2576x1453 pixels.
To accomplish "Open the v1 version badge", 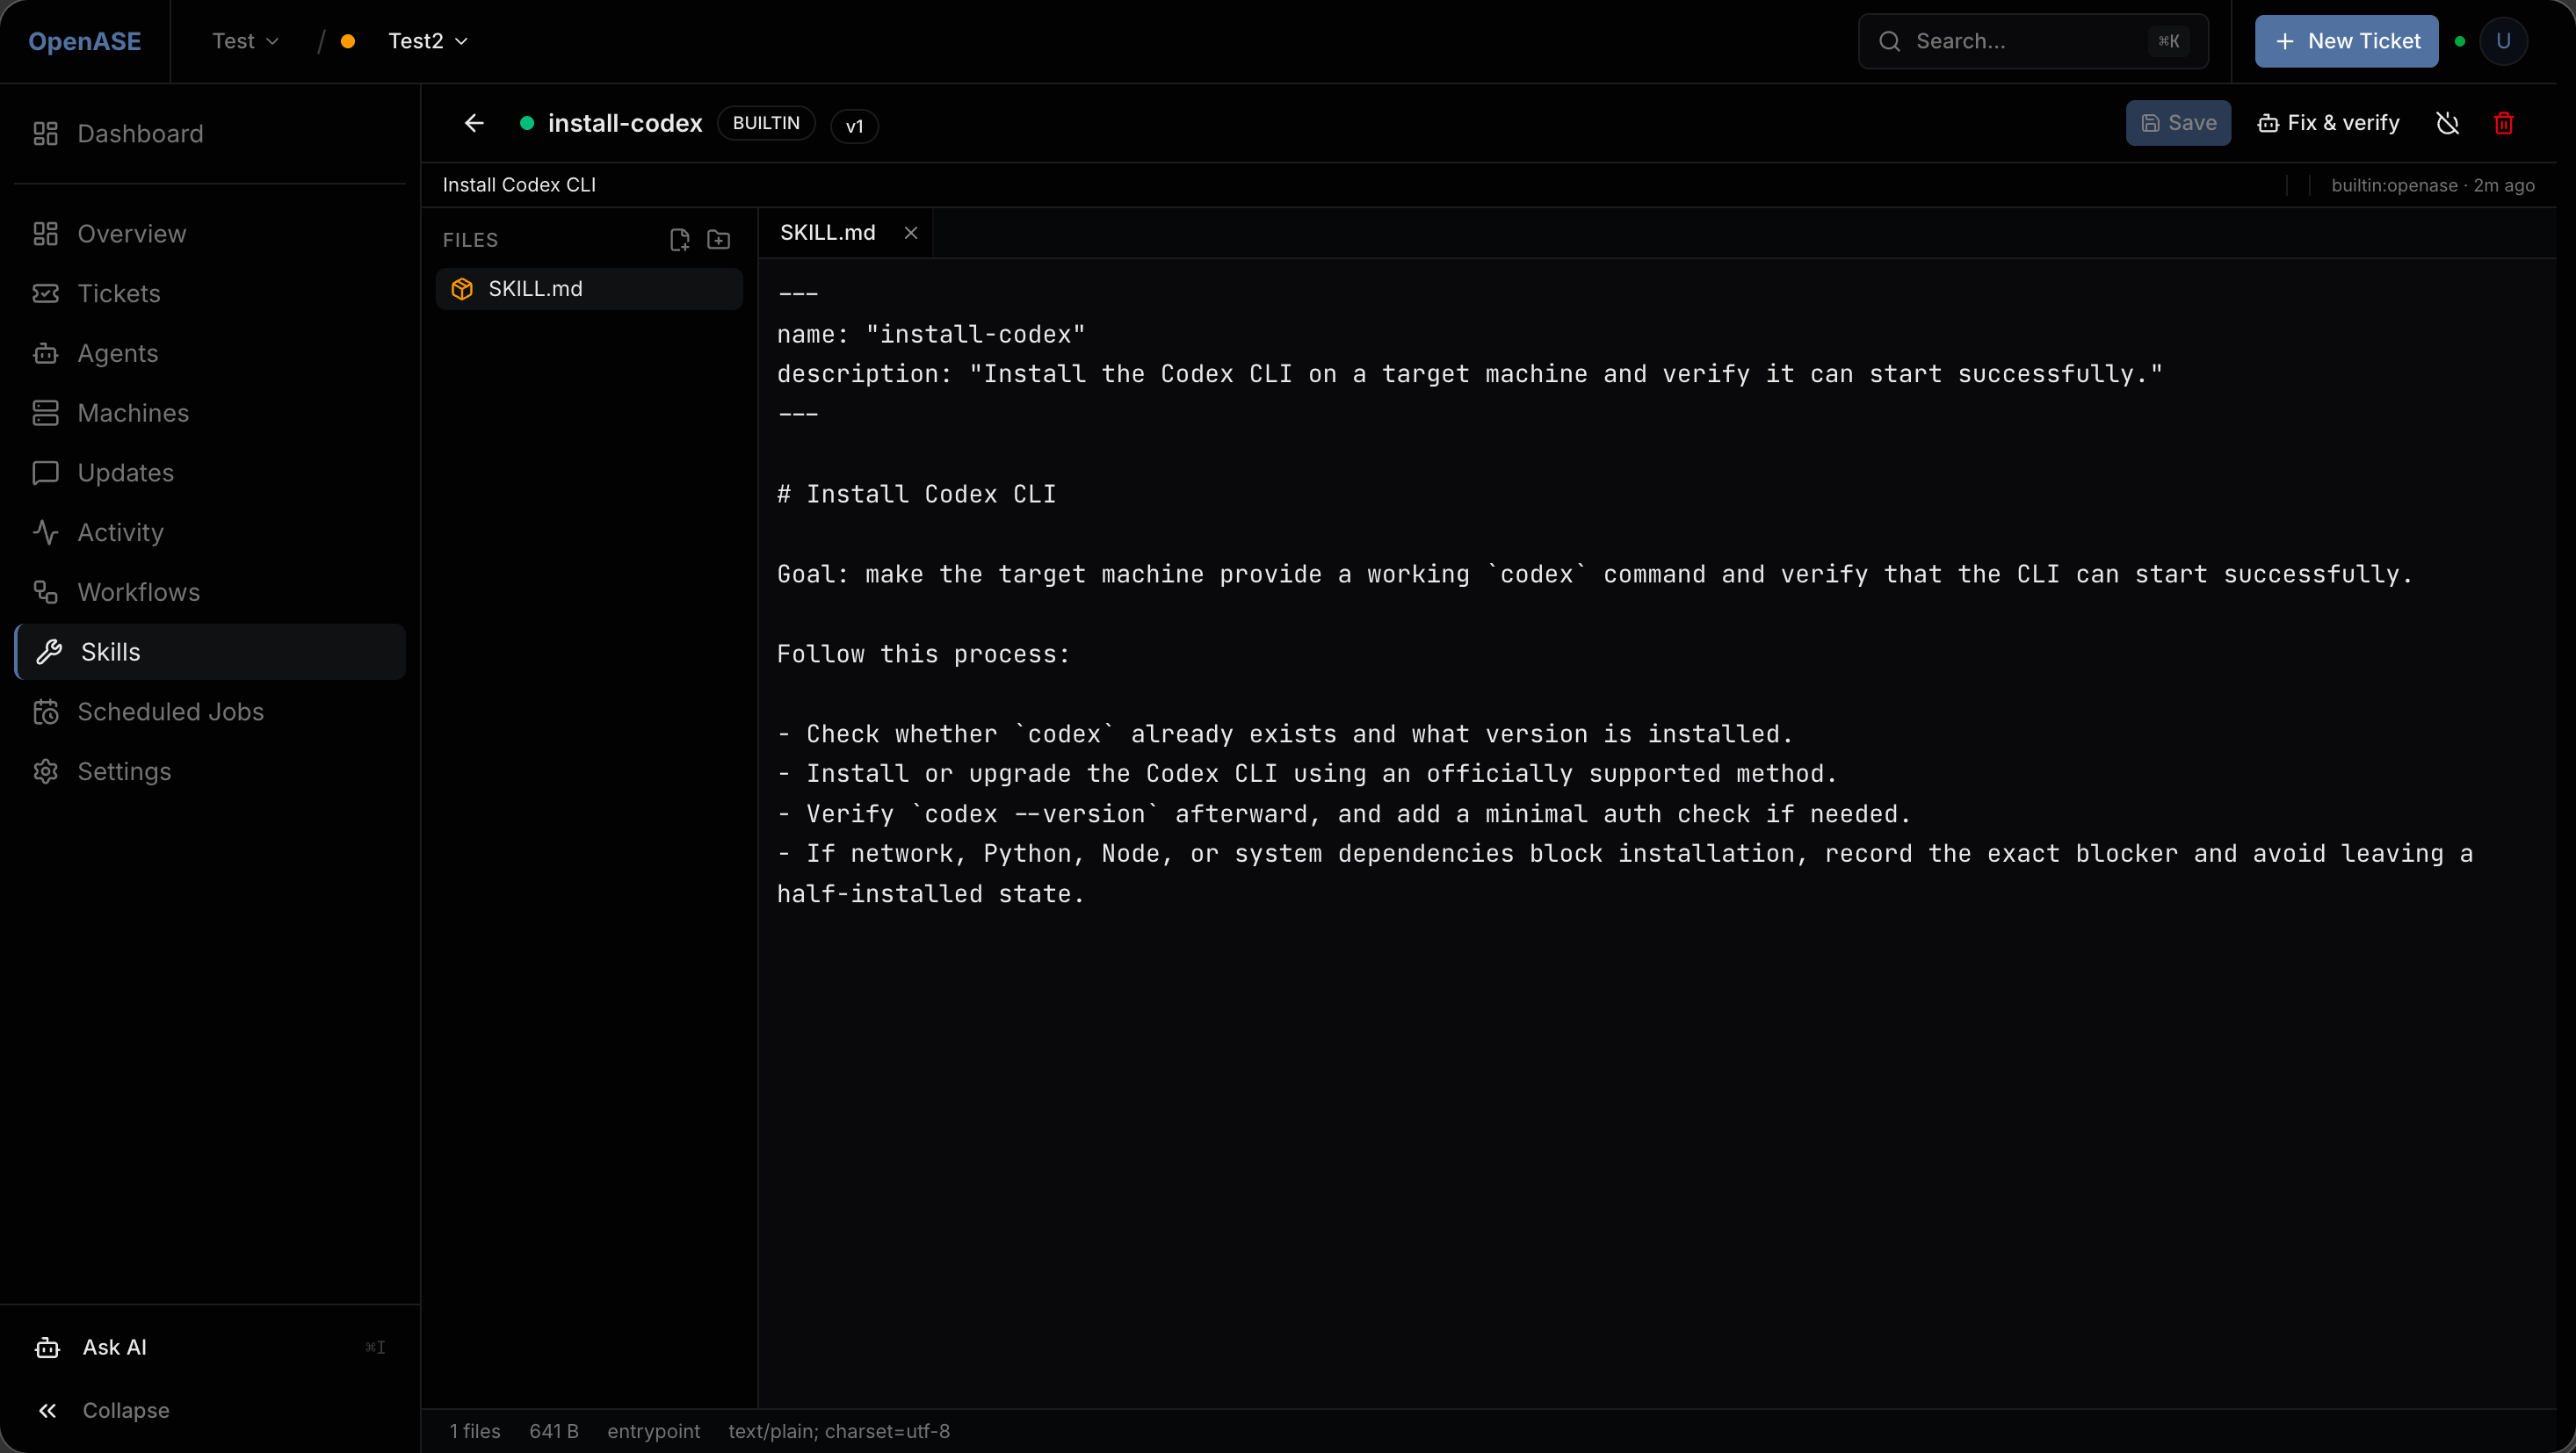I will (854, 126).
